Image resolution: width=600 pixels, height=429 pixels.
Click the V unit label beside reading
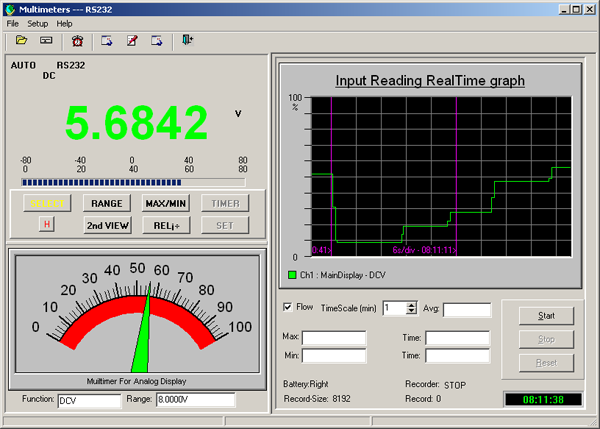click(x=238, y=114)
